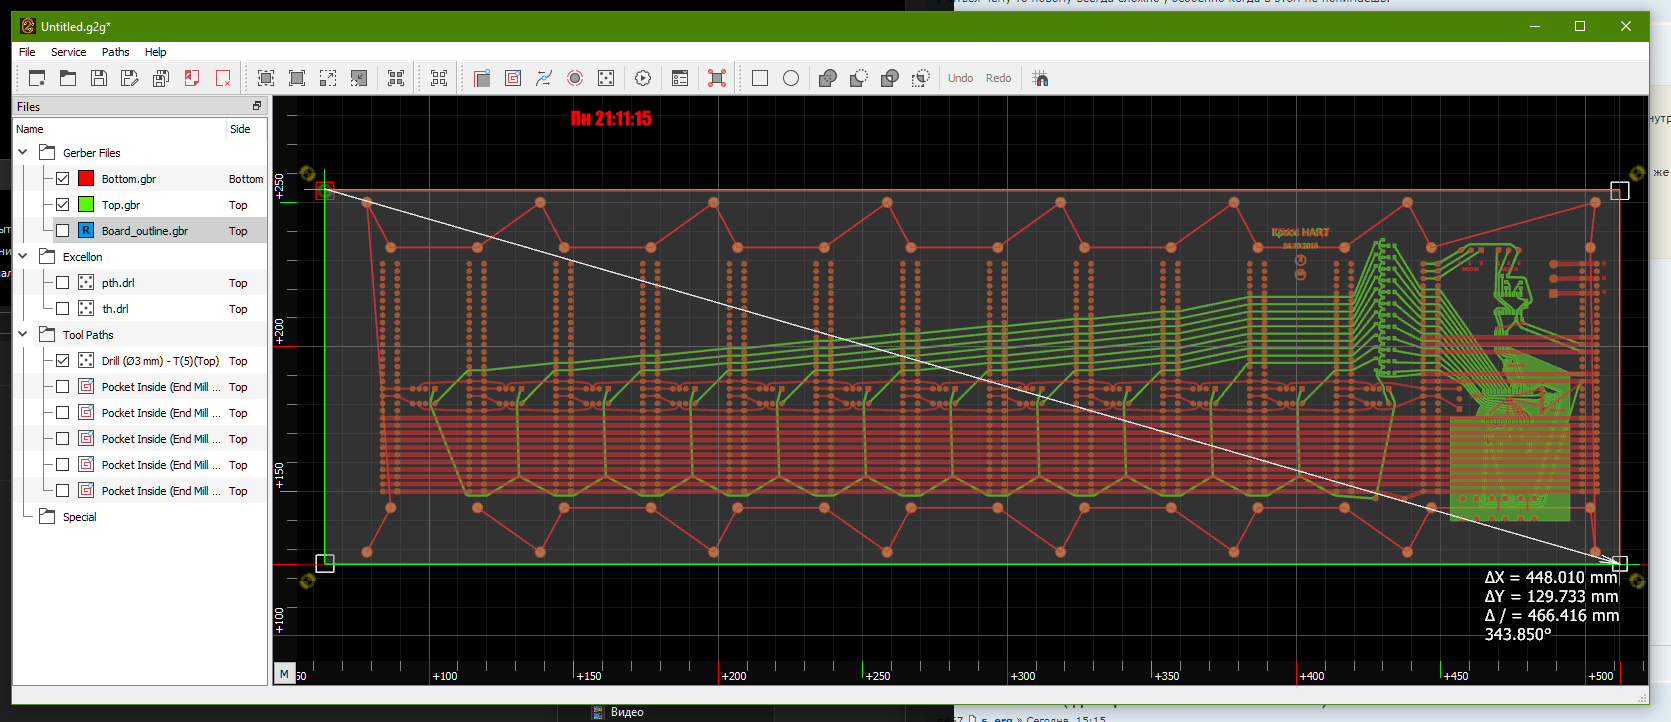Click the shape intersect boolean icon
The height and width of the screenshot is (722, 1671).
(x=890, y=78)
